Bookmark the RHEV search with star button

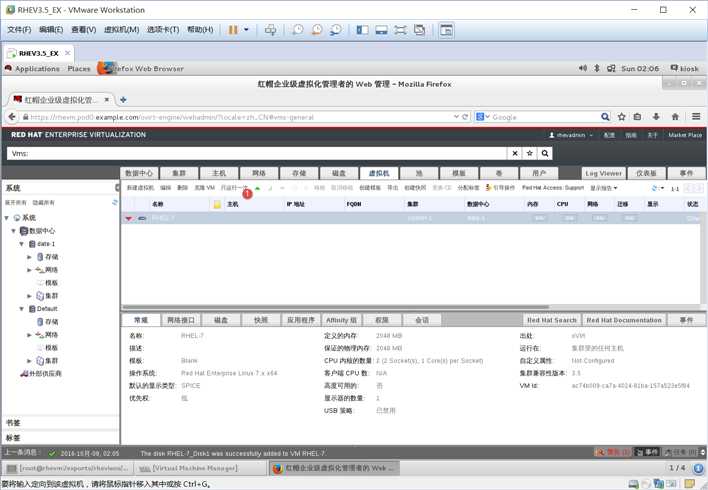click(x=529, y=154)
